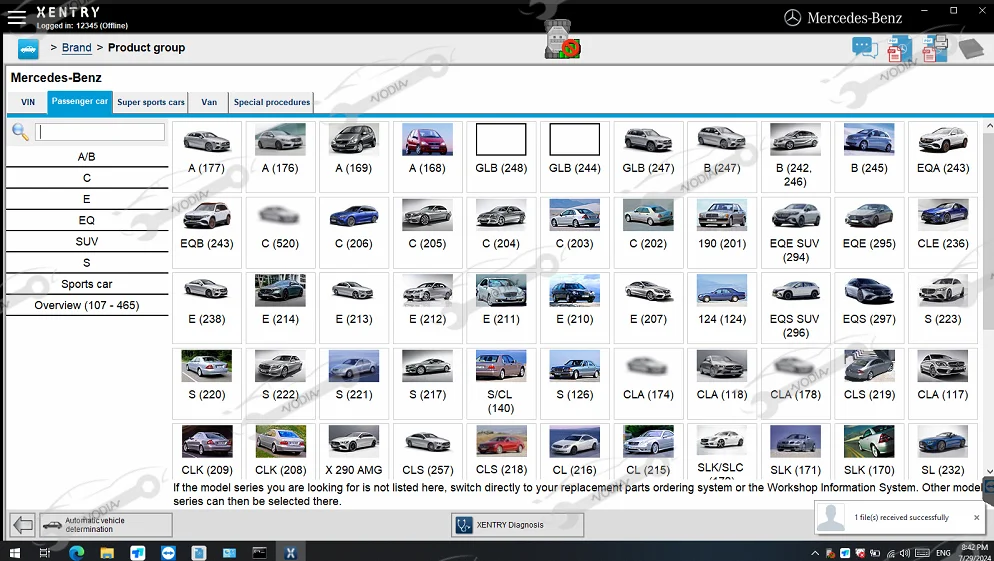The width and height of the screenshot is (994, 561).
Task: Filter by SUV category
Action: [87, 242]
